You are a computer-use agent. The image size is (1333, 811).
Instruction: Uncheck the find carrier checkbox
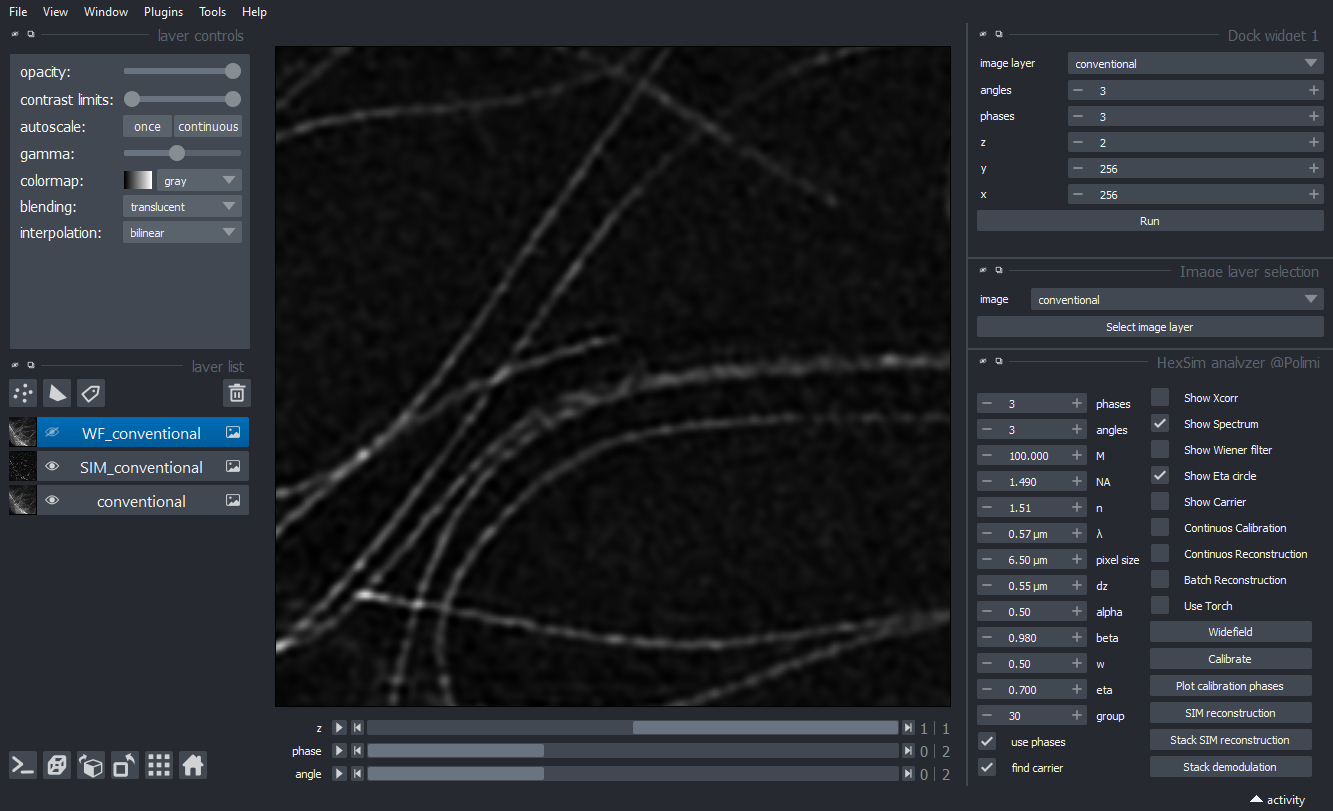(988, 768)
